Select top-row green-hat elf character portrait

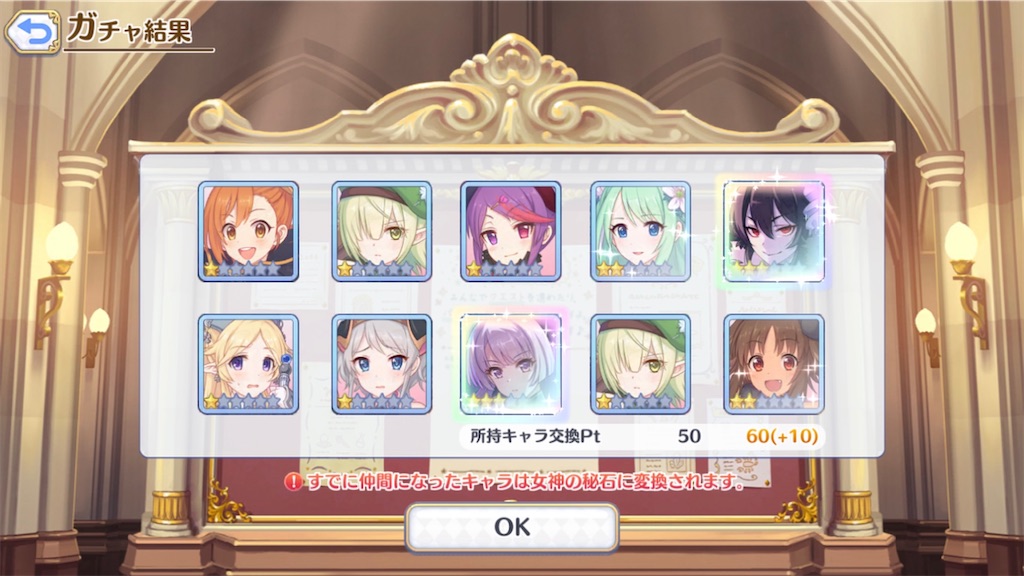click(381, 232)
